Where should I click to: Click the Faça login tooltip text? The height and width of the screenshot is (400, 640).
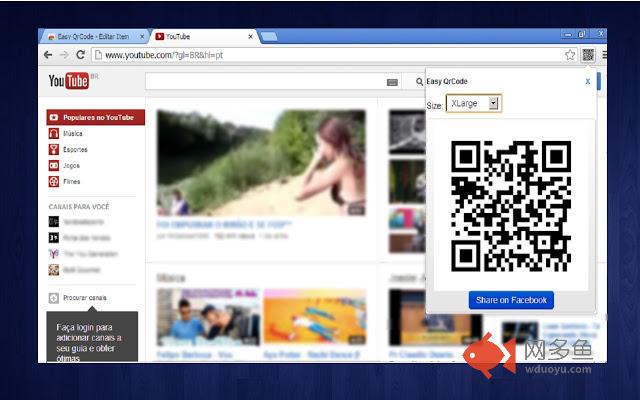(89, 343)
